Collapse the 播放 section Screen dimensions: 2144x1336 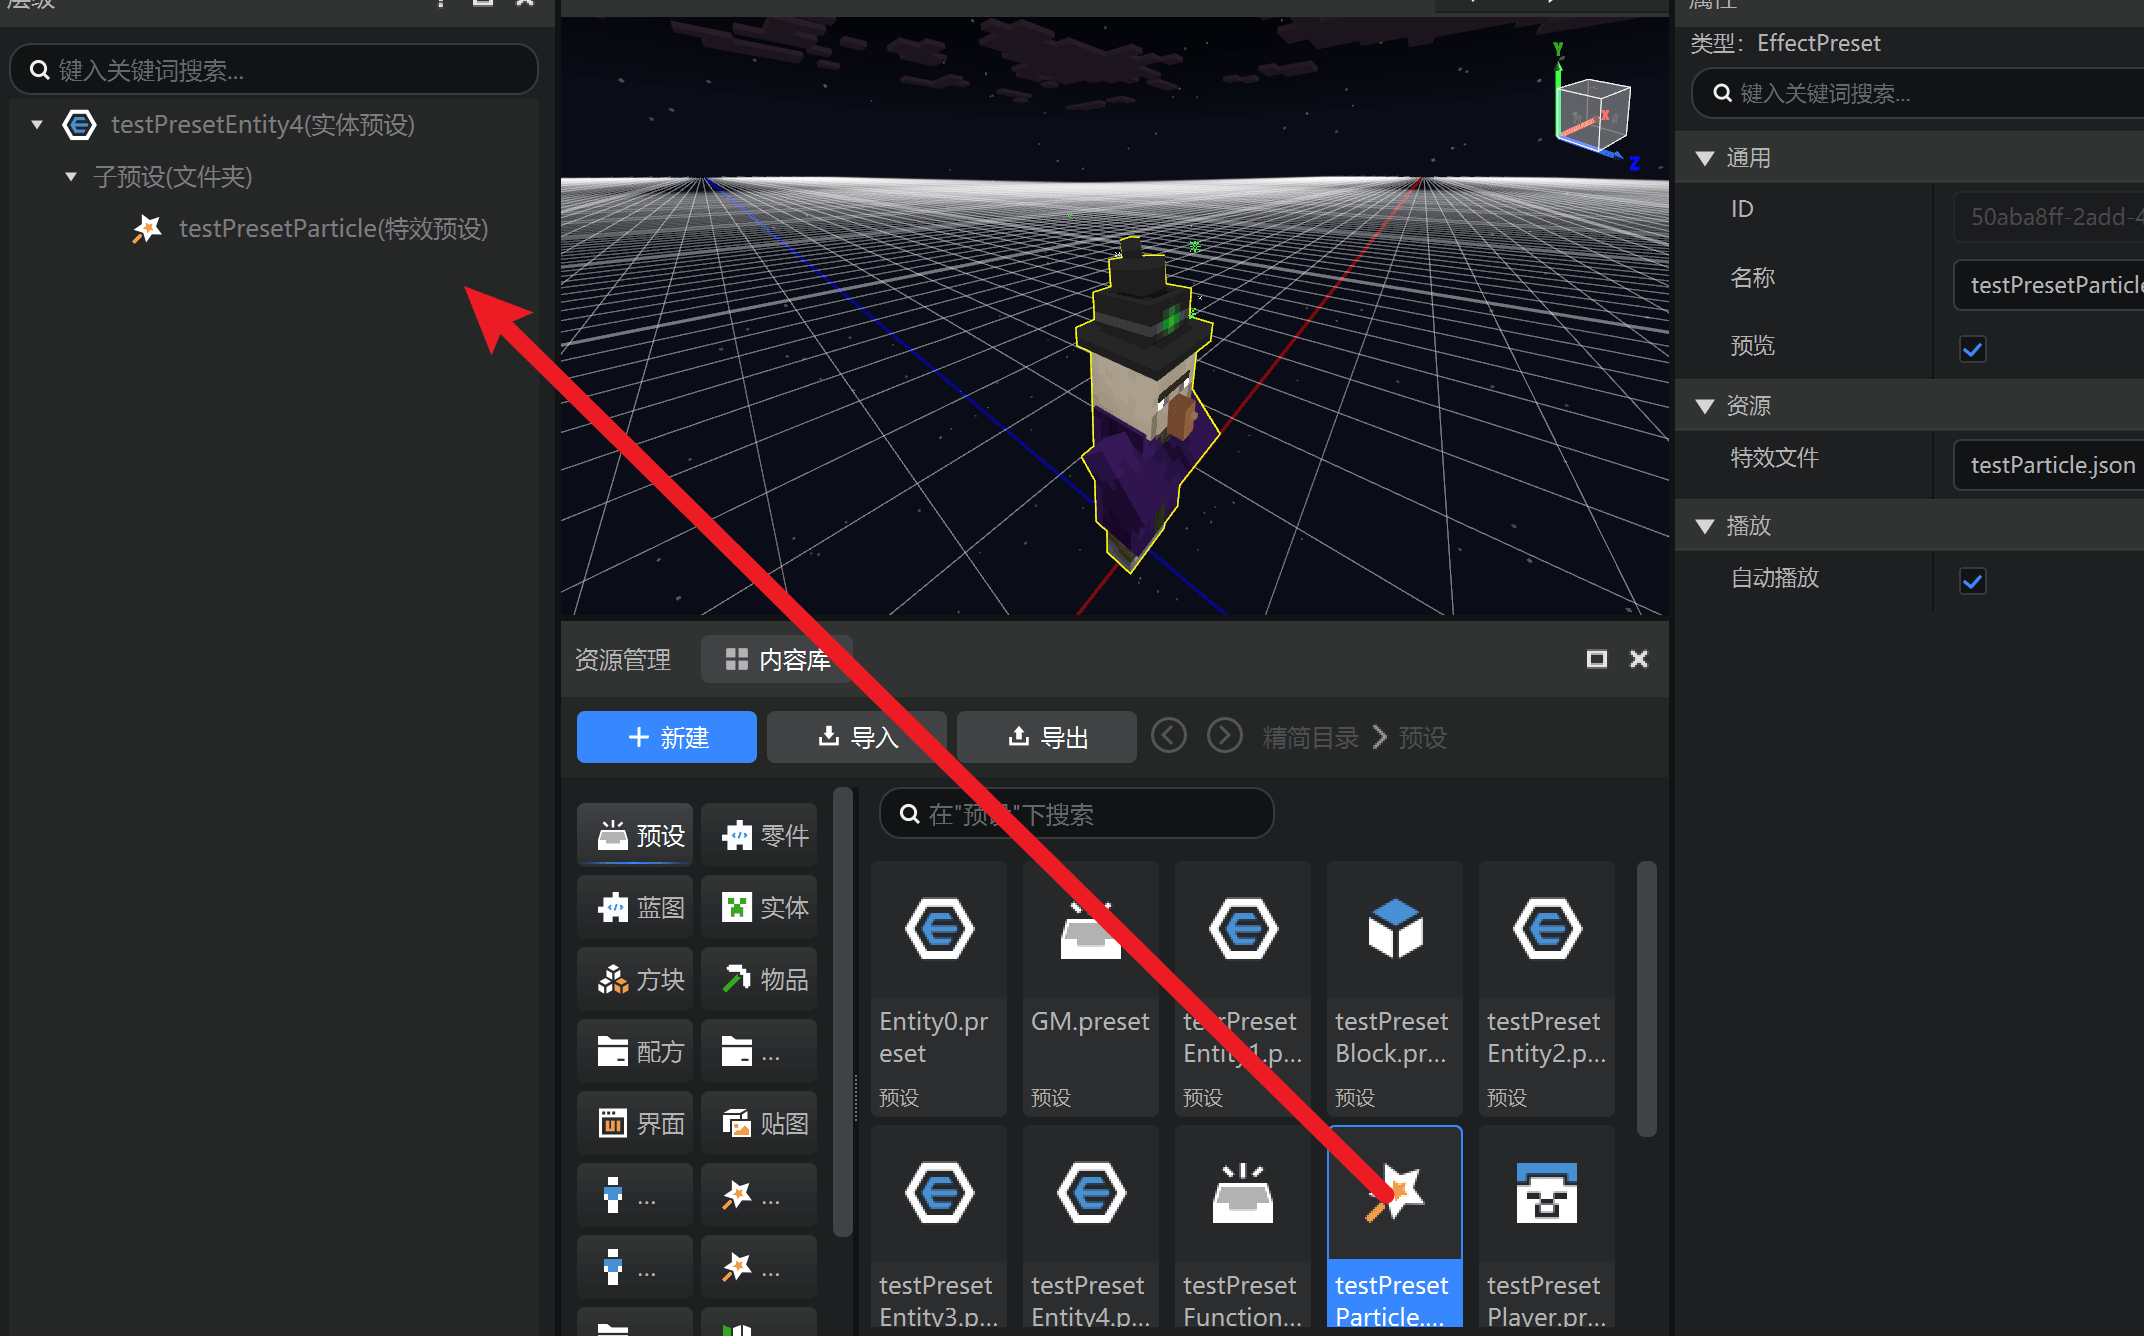click(x=1705, y=526)
